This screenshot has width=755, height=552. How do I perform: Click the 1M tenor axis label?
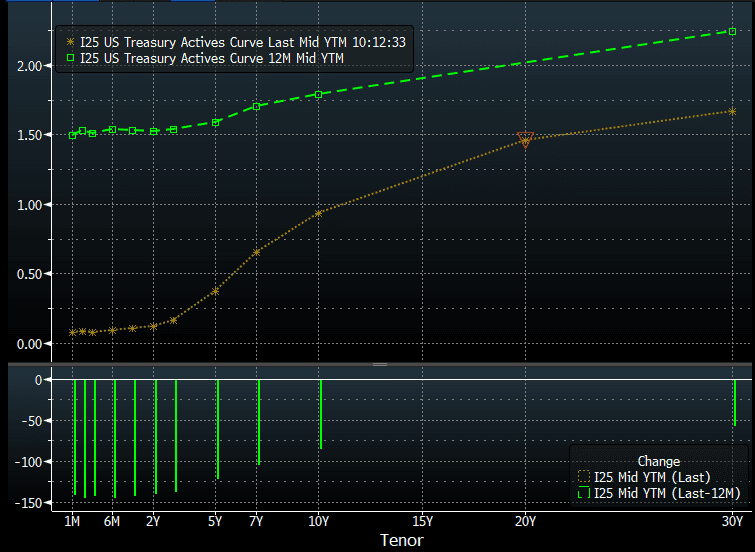click(72, 522)
